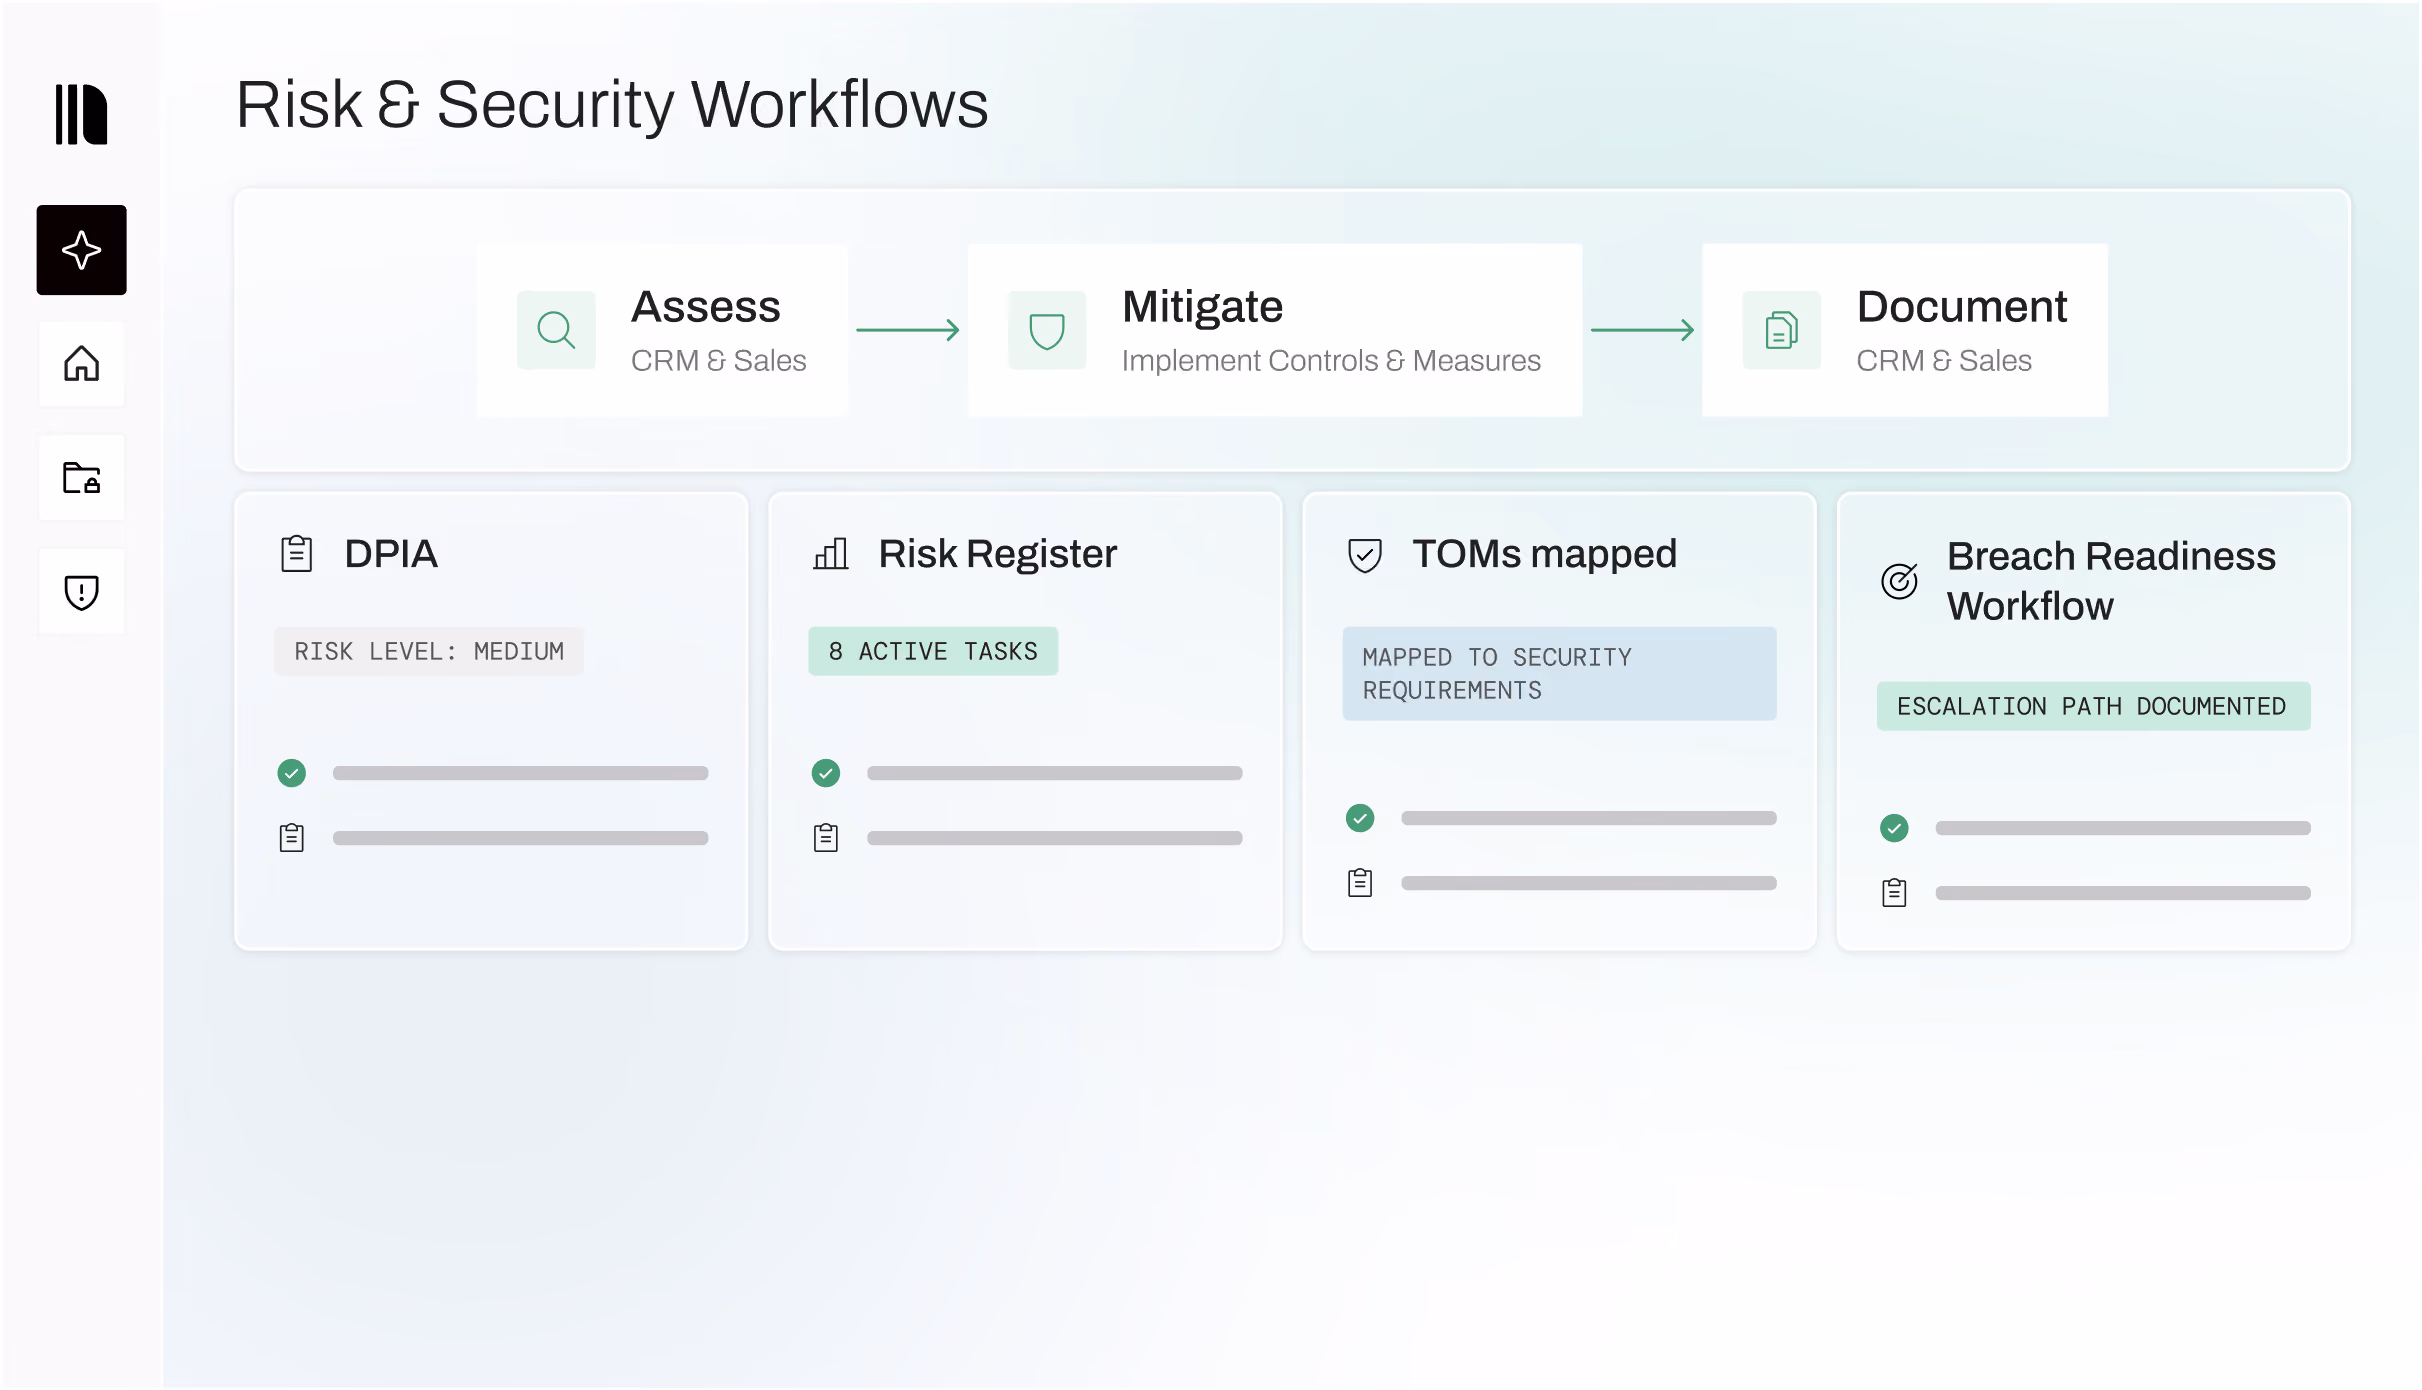The width and height of the screenshot is (2422, 1390).
Task: Click the CRM & Sales subtitle under Assess
Action: [718, 361]
